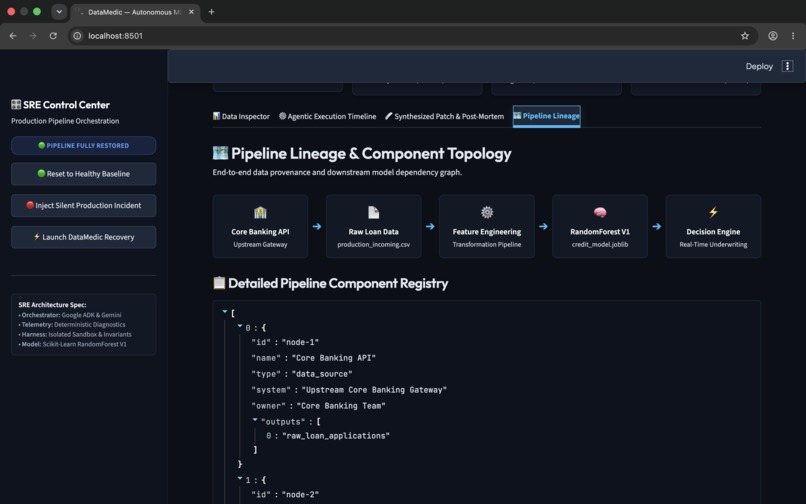The image size is (806, 504).
Task: Click the Raw Loan Data document icon
Action: point(374,212)
